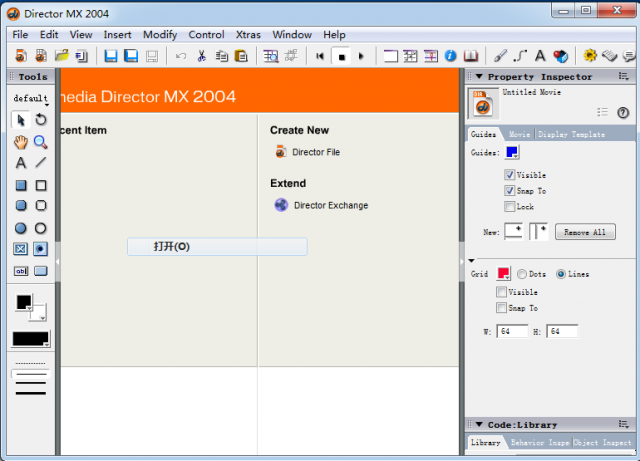640x461 pixels.
Task: Open the blue Guides color swatch
Action: (512, 152)
